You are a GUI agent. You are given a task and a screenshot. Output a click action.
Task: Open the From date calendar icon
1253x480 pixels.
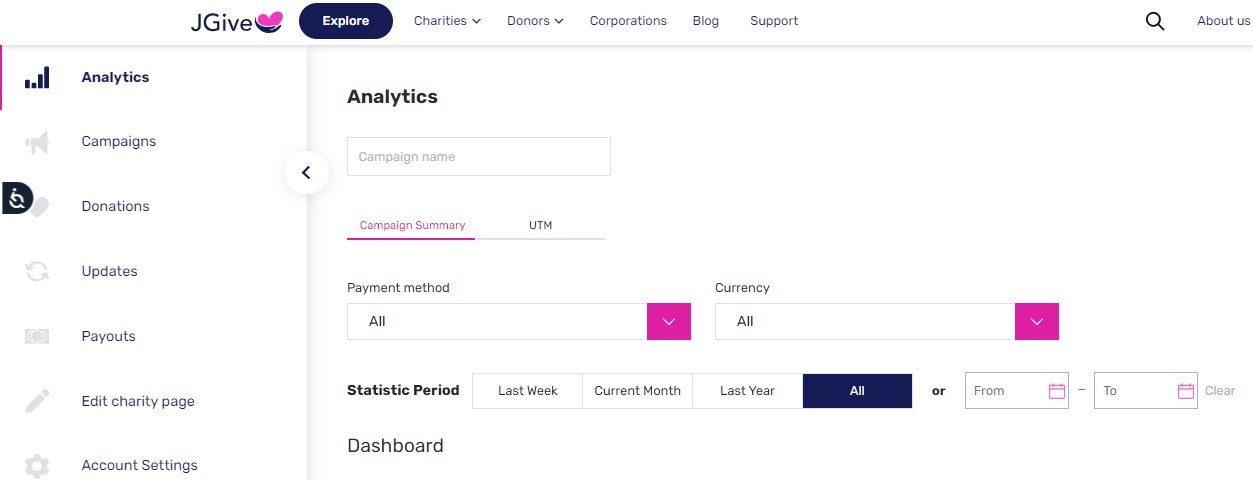(x=1057, y=391)
